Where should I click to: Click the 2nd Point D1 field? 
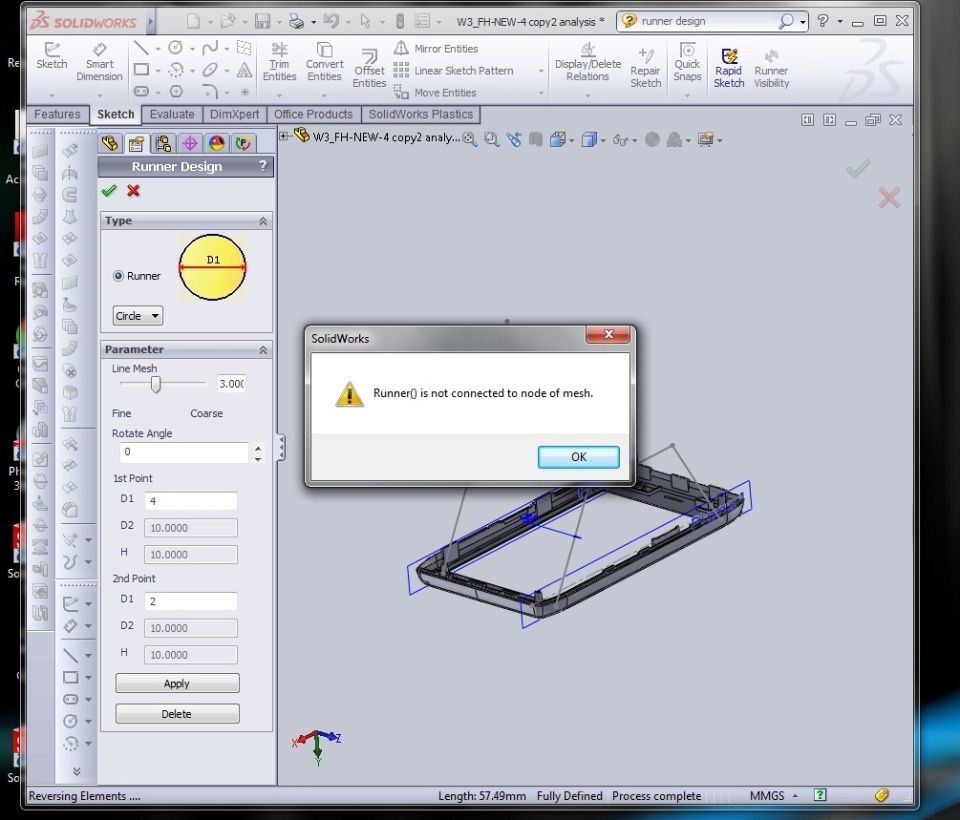pos(190,601)
